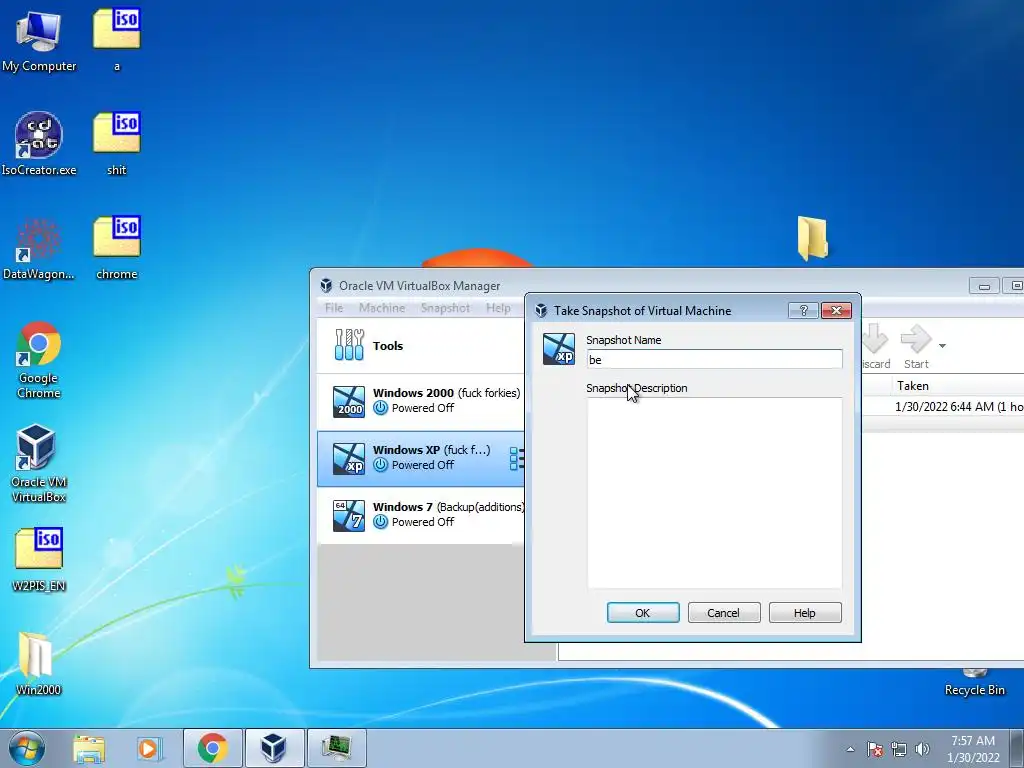Screen dimensions: 1024x768
Task: Click the Snapshot Name input field
Action: coord(714,359)
